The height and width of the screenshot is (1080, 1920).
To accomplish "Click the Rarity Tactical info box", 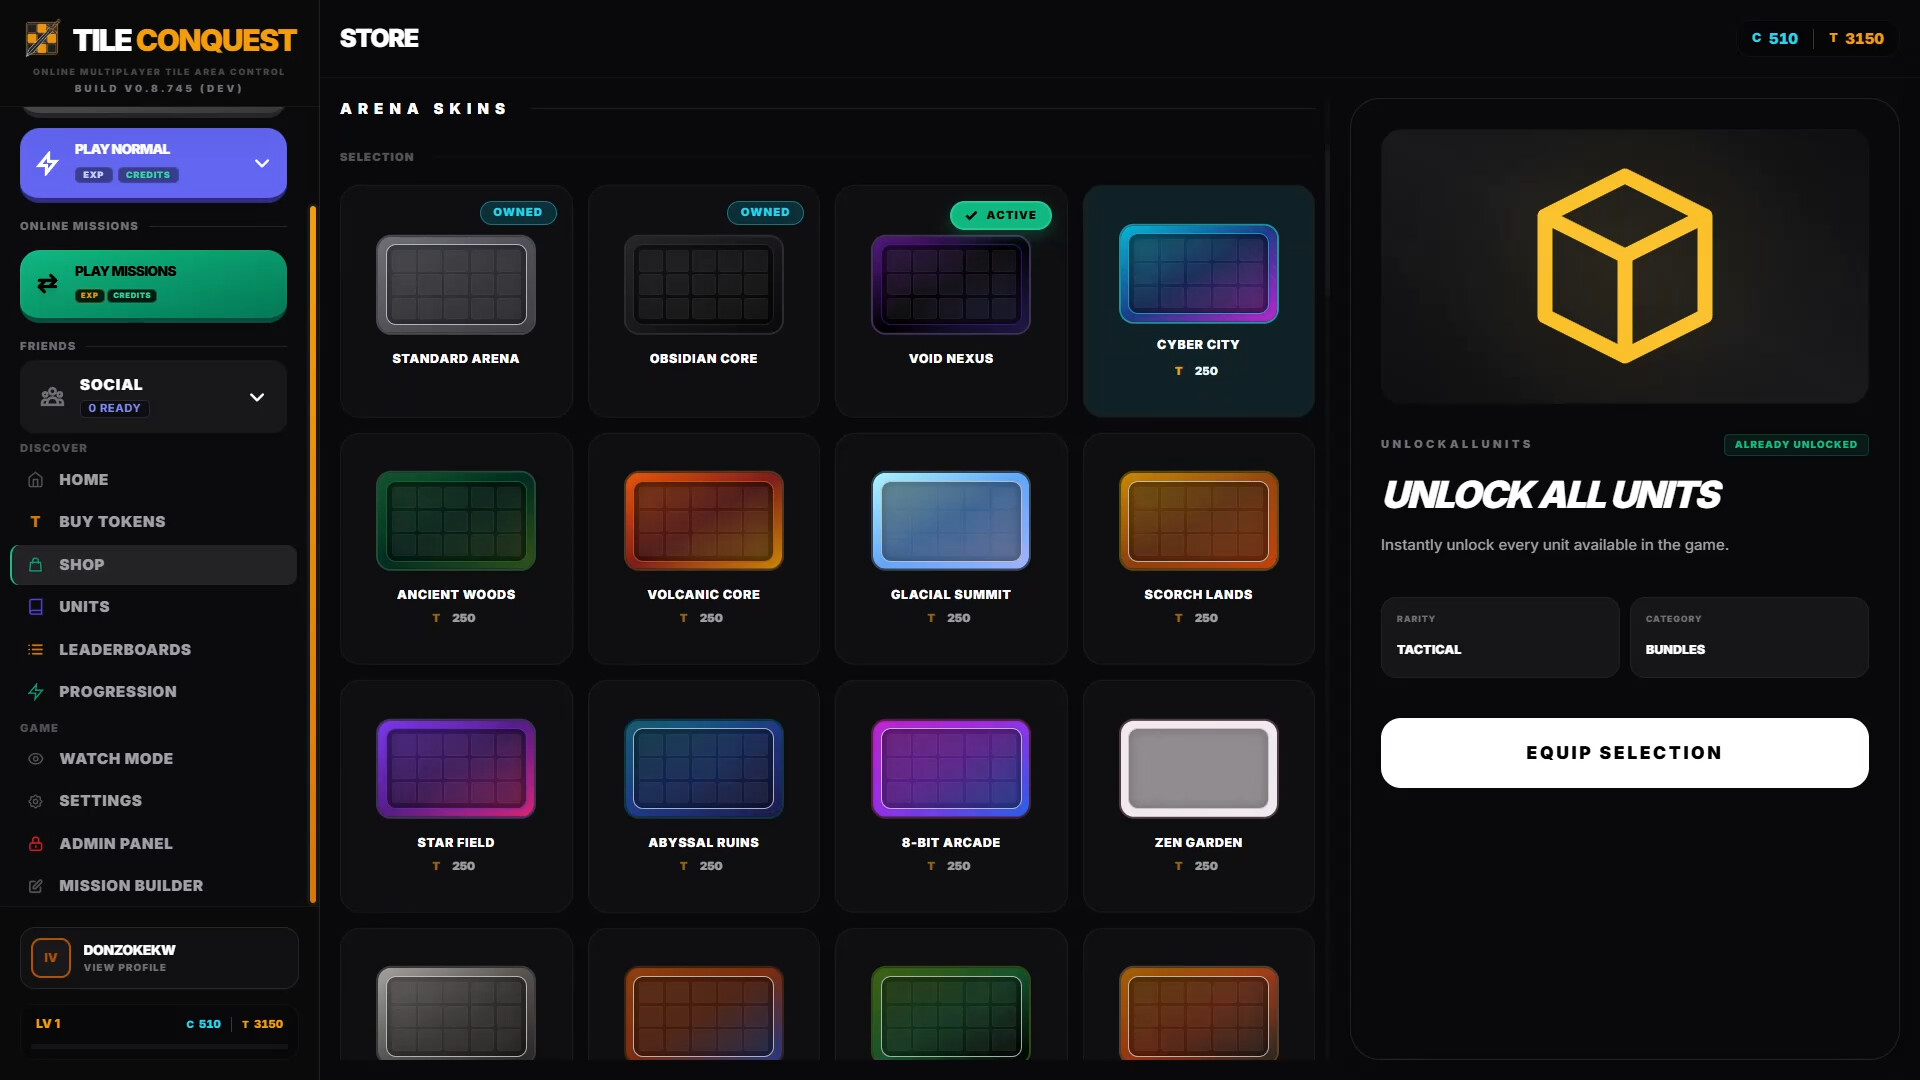I will (1500, 638).
